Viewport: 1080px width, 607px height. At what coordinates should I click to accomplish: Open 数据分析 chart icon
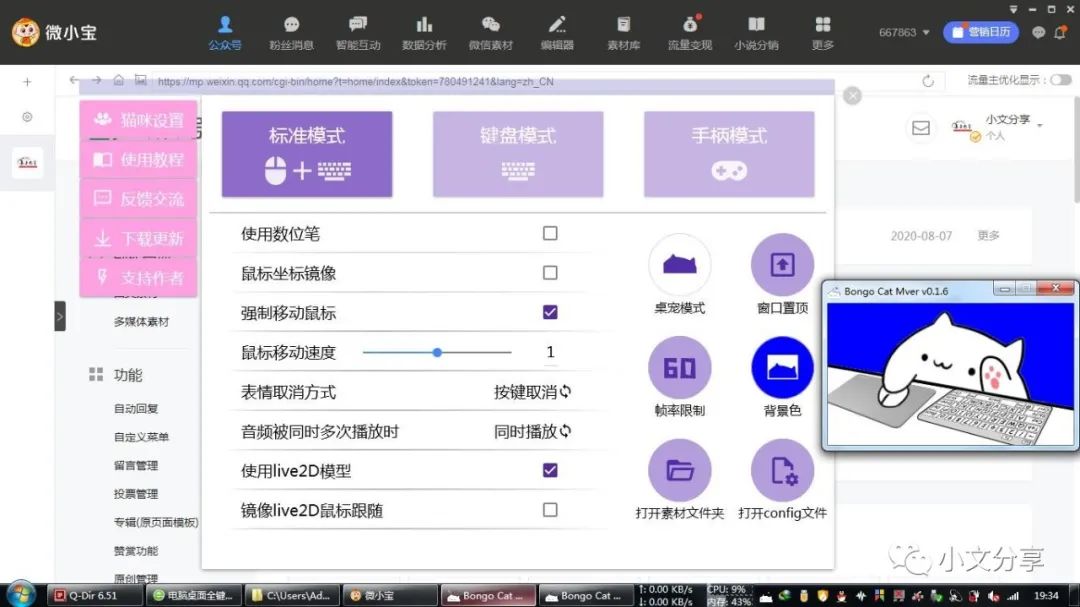point(424,25)
